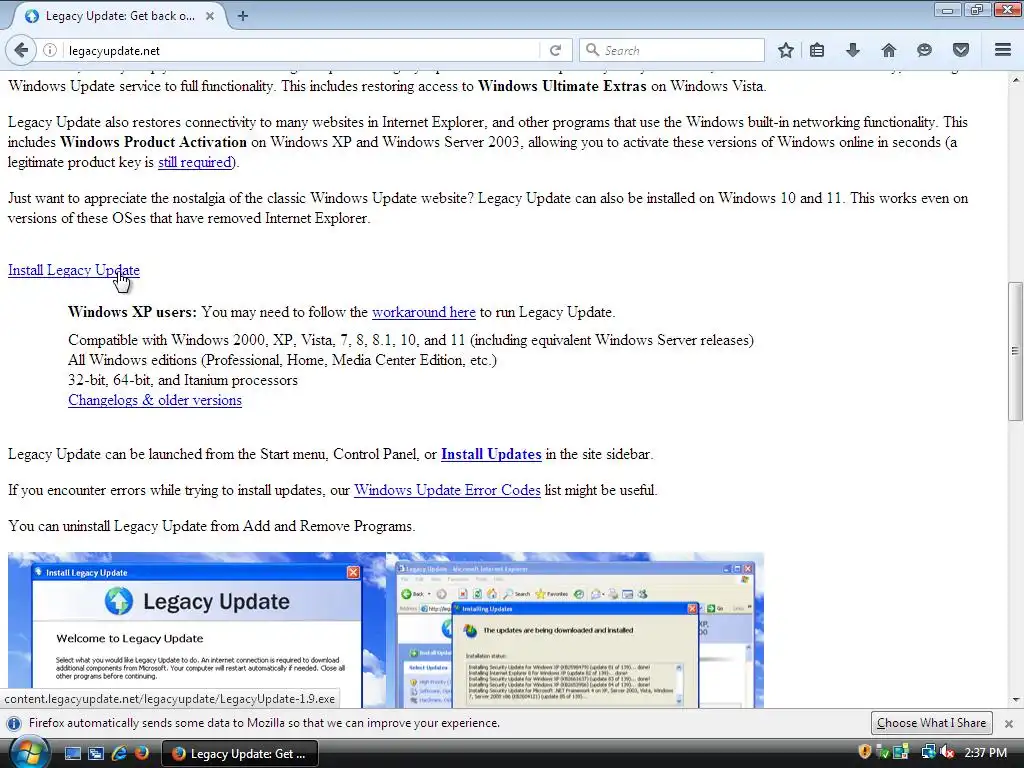Click the bold Install Updates link
Viewport: 1024px width, 768px height.
(491, 454)
